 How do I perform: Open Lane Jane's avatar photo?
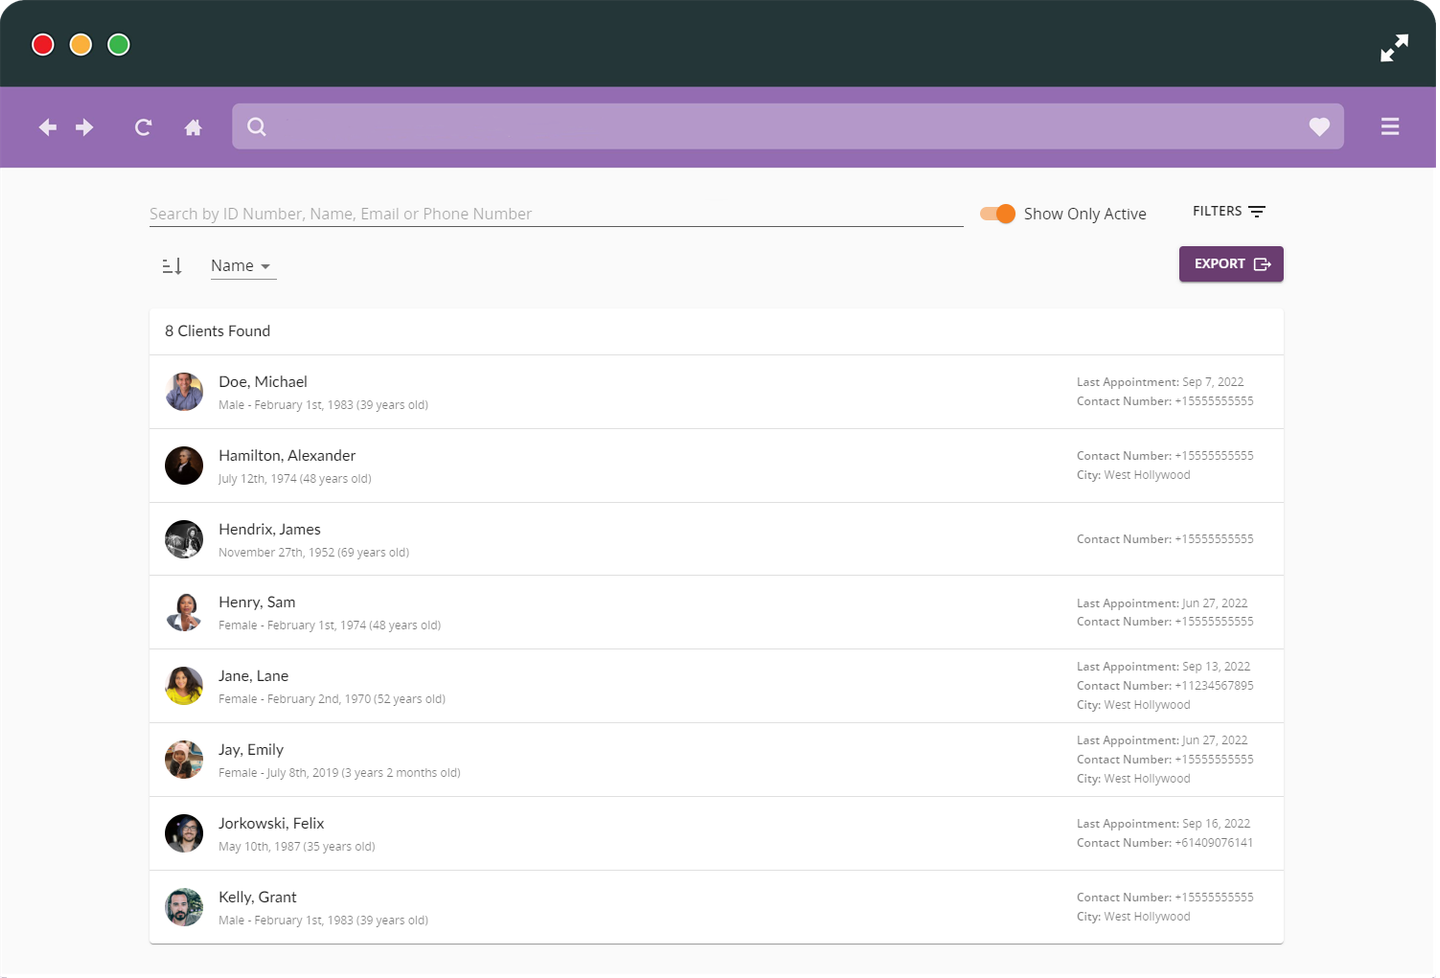(x=184, y=686)
